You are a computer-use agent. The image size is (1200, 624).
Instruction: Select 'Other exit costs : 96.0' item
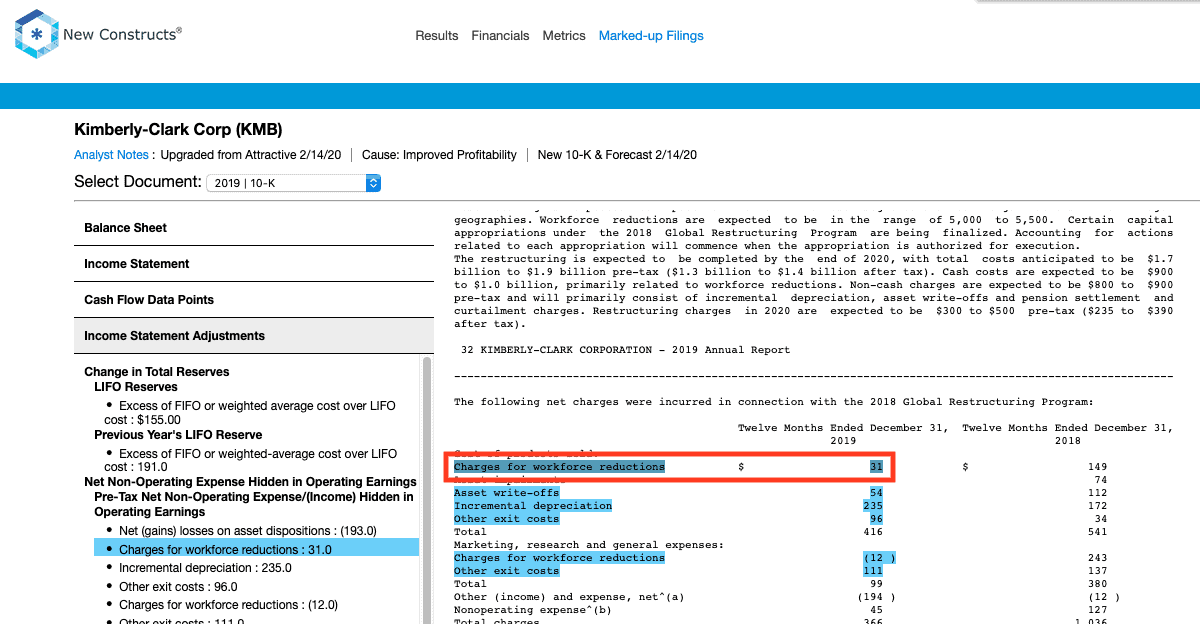(178, 587)
